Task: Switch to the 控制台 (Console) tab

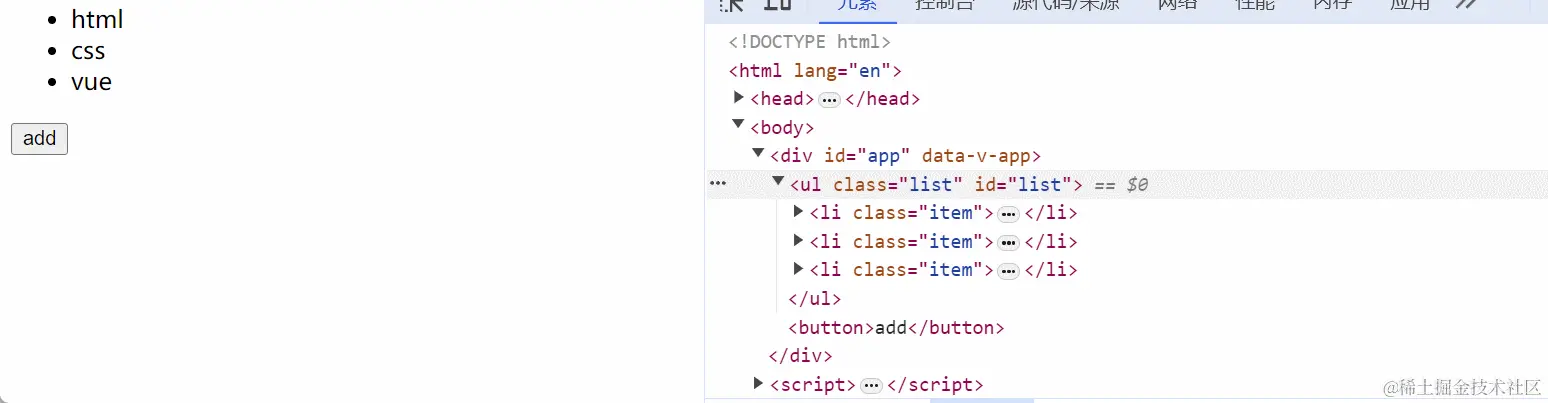Action: [x=945, y=5]
